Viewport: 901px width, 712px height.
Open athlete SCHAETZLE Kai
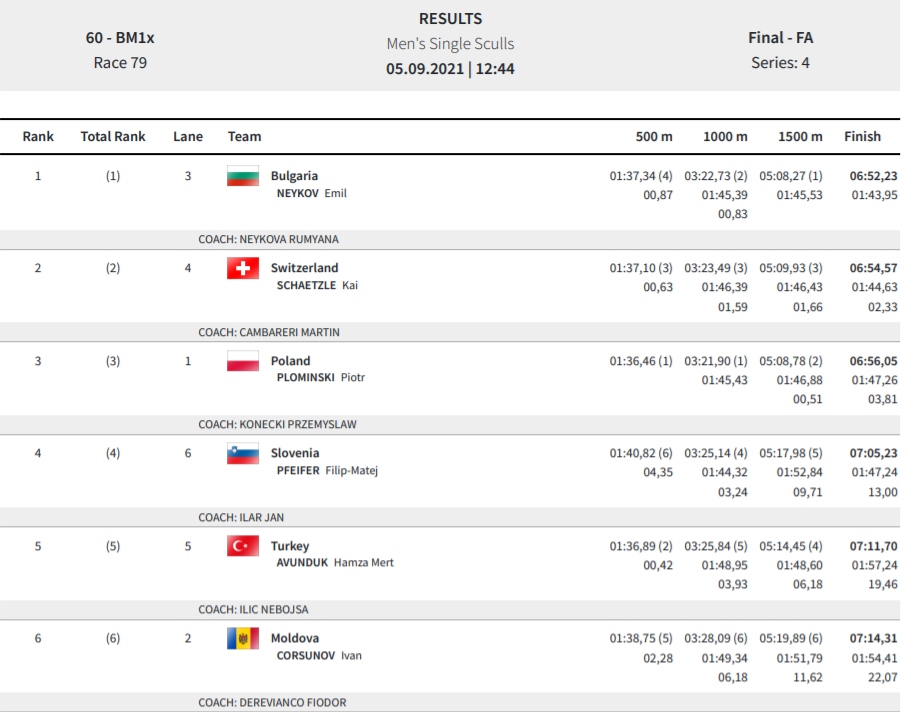tap(317, 285)
